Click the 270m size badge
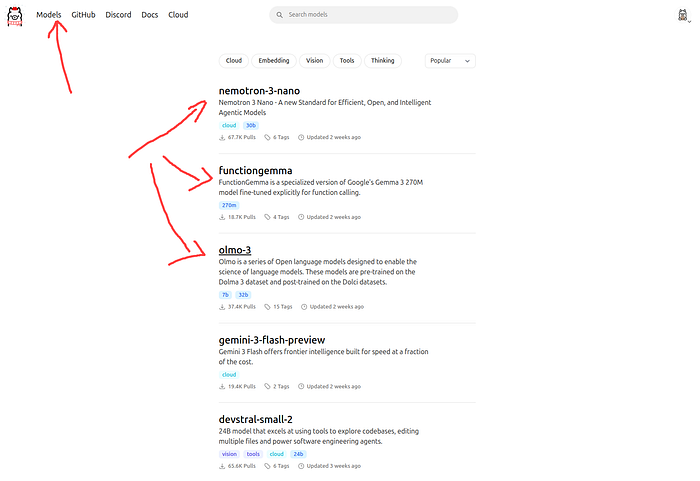Viewport: 700px width, 481px height. click(x=229, y=205)
